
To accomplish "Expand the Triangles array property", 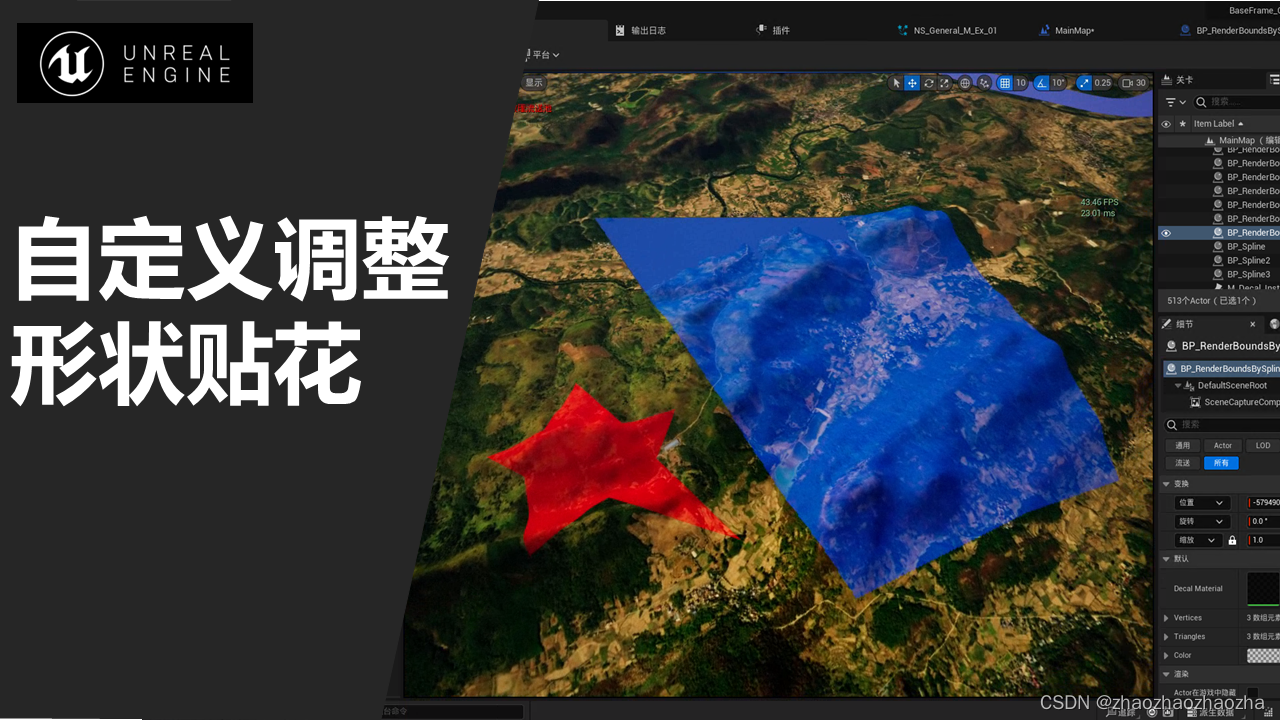I will (x=1166, y=636).
